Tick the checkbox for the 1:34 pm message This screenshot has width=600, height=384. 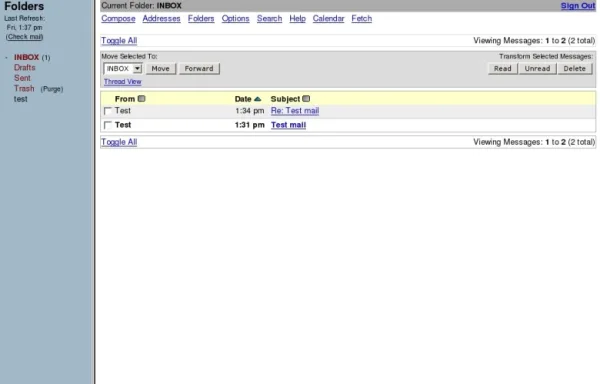pos(108,111)
